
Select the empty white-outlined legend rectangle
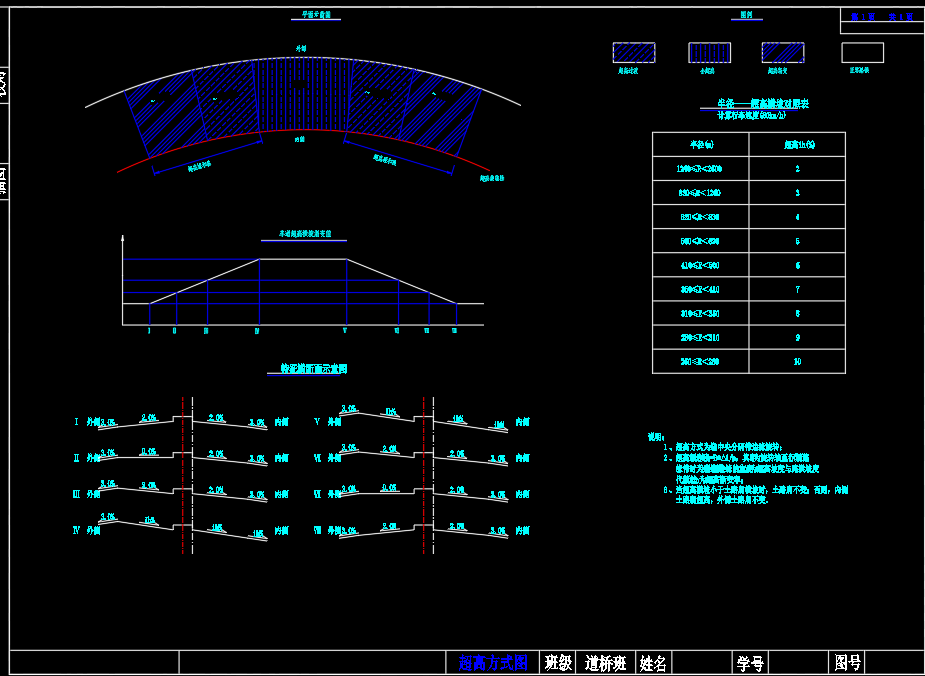pos(862,53)
